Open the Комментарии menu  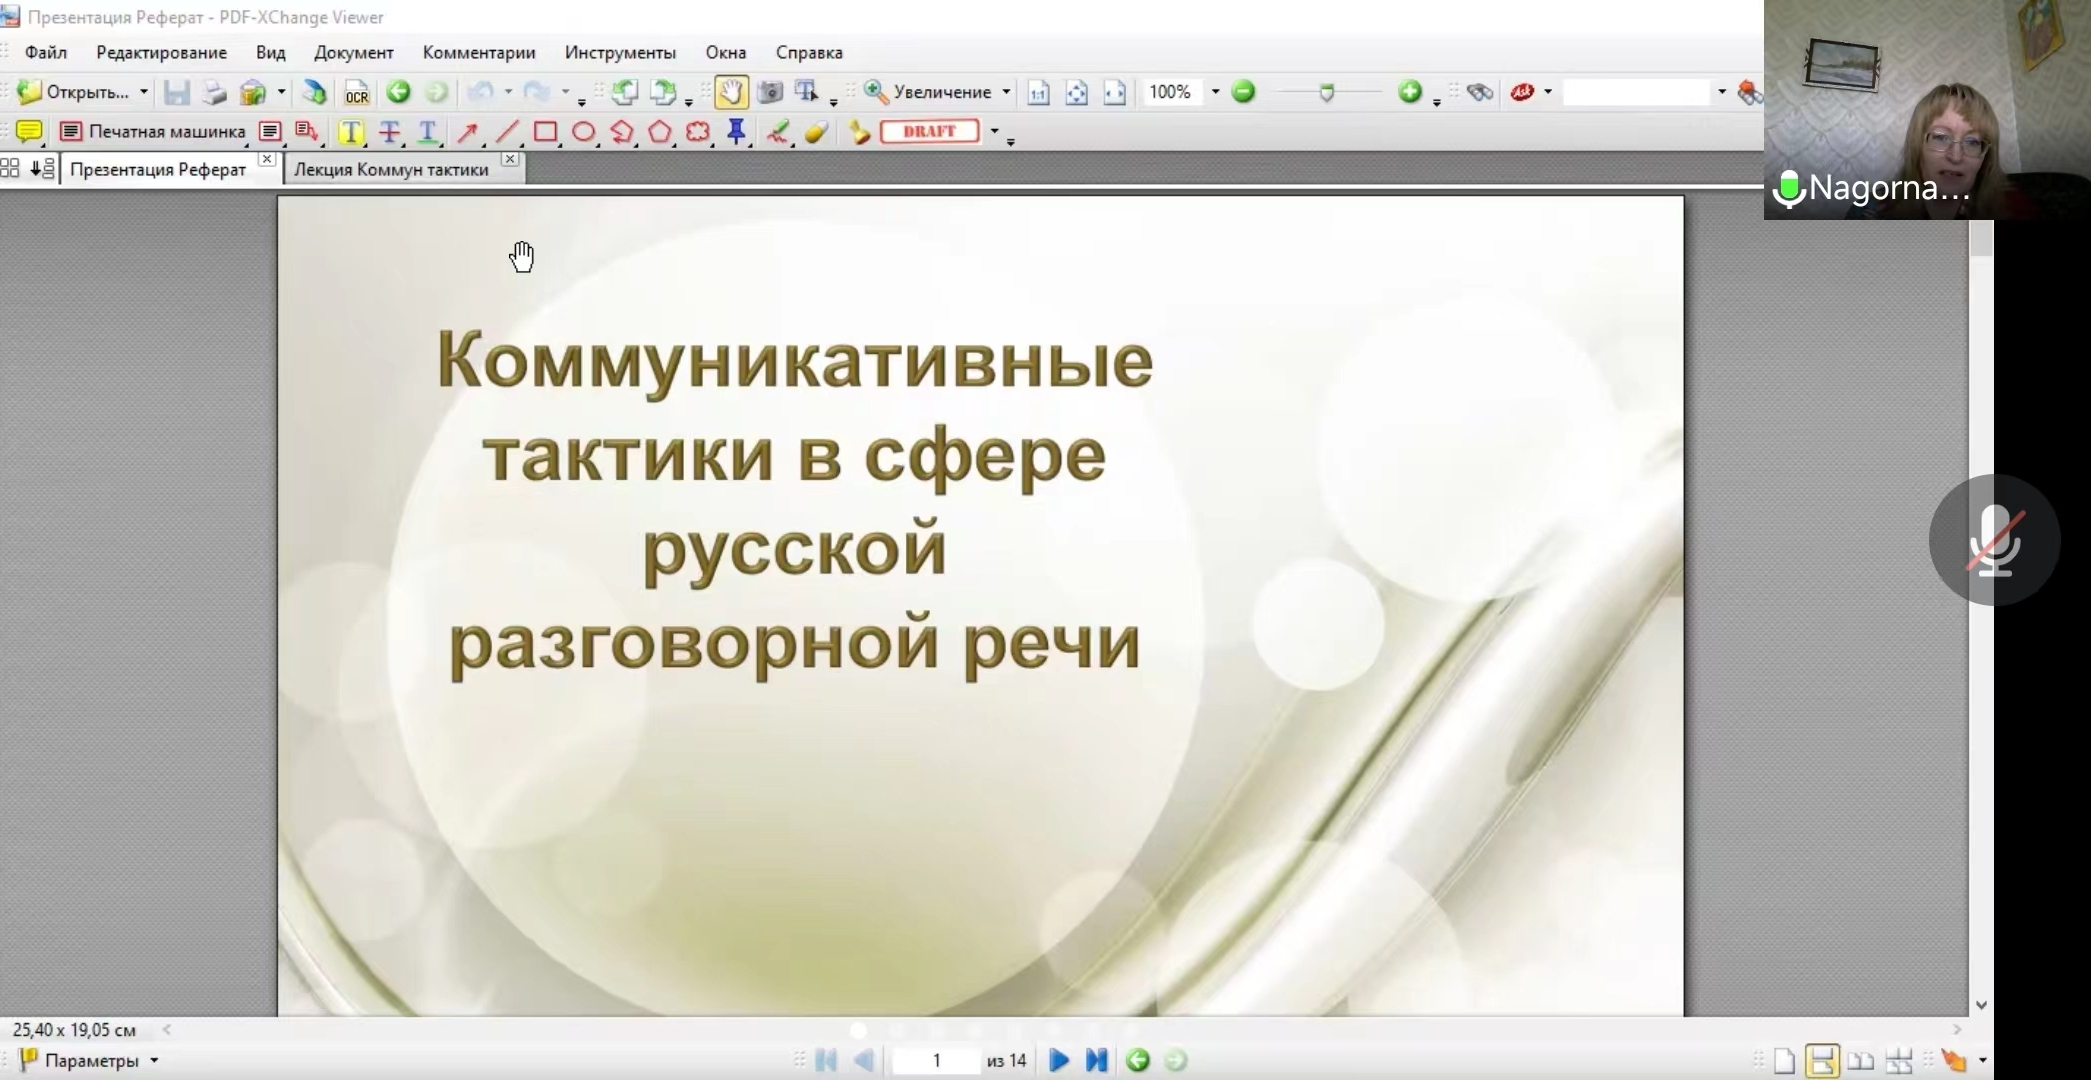point(478,52)
